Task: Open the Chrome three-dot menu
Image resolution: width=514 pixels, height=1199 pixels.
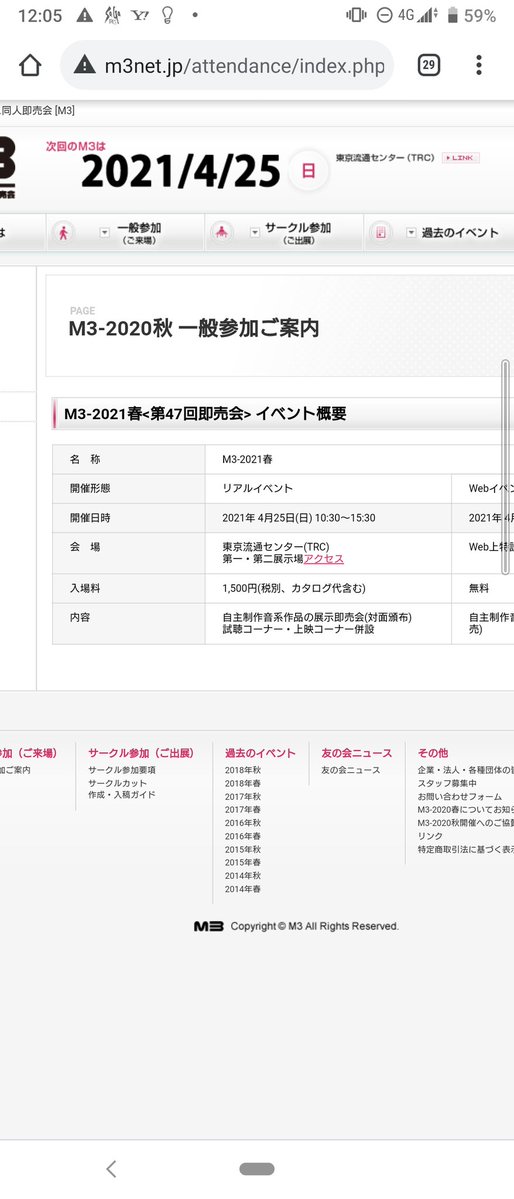Action: coord(479,66)
